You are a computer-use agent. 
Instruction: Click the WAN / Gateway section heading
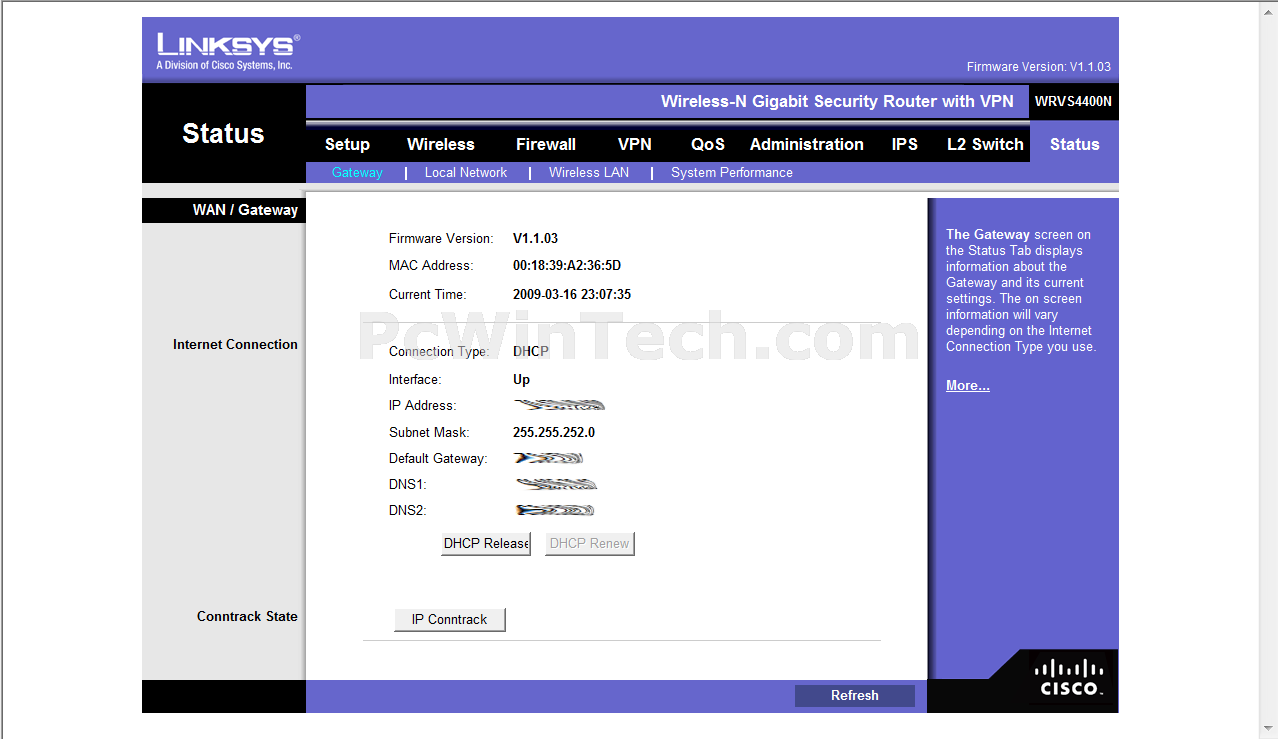tap(245, 210)
